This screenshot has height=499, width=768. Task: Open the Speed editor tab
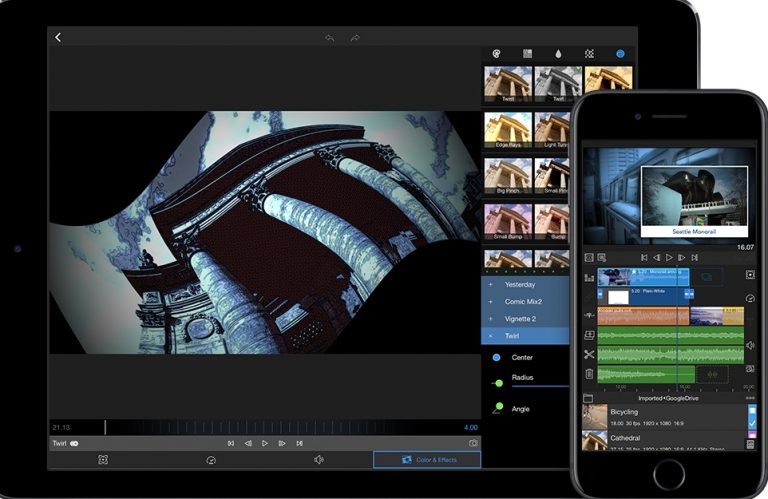[x=211, y=460]
